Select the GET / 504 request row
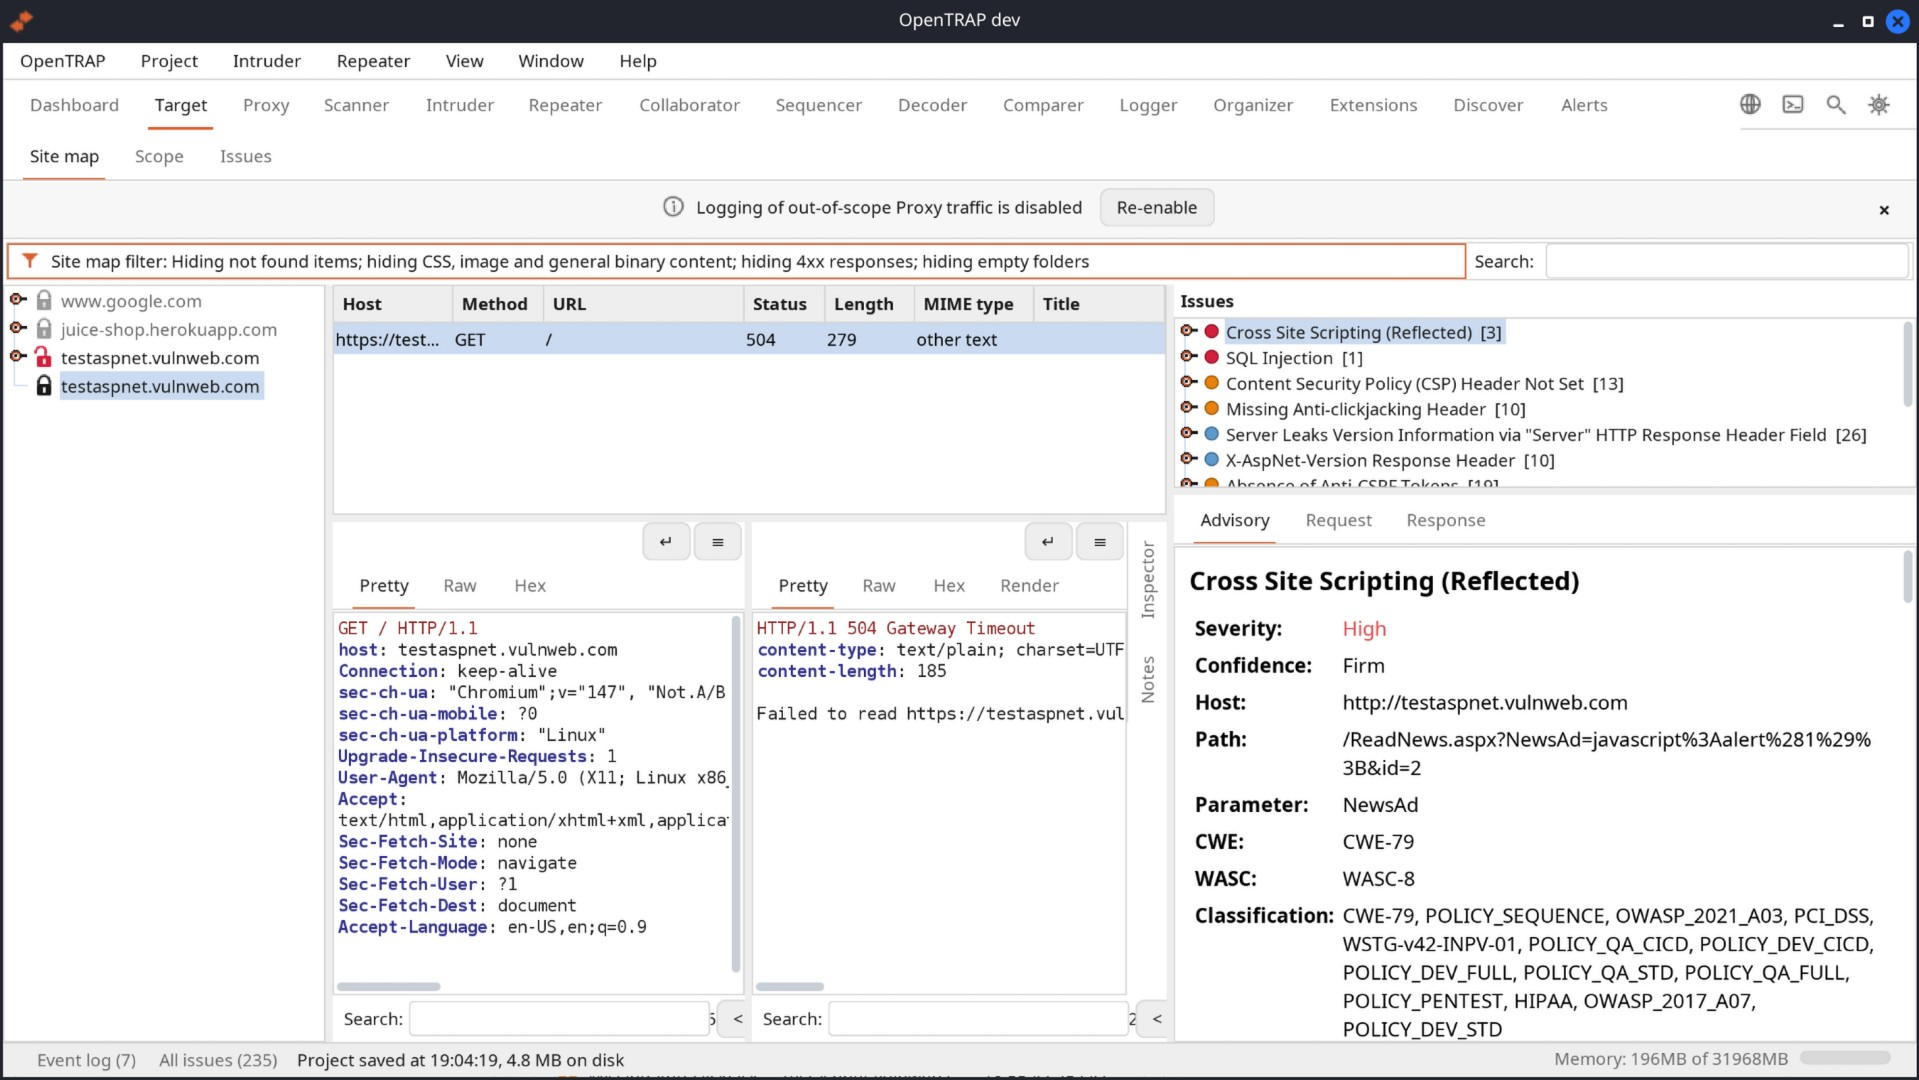This screenshot has width=1919, height=1080. [749, 339]
